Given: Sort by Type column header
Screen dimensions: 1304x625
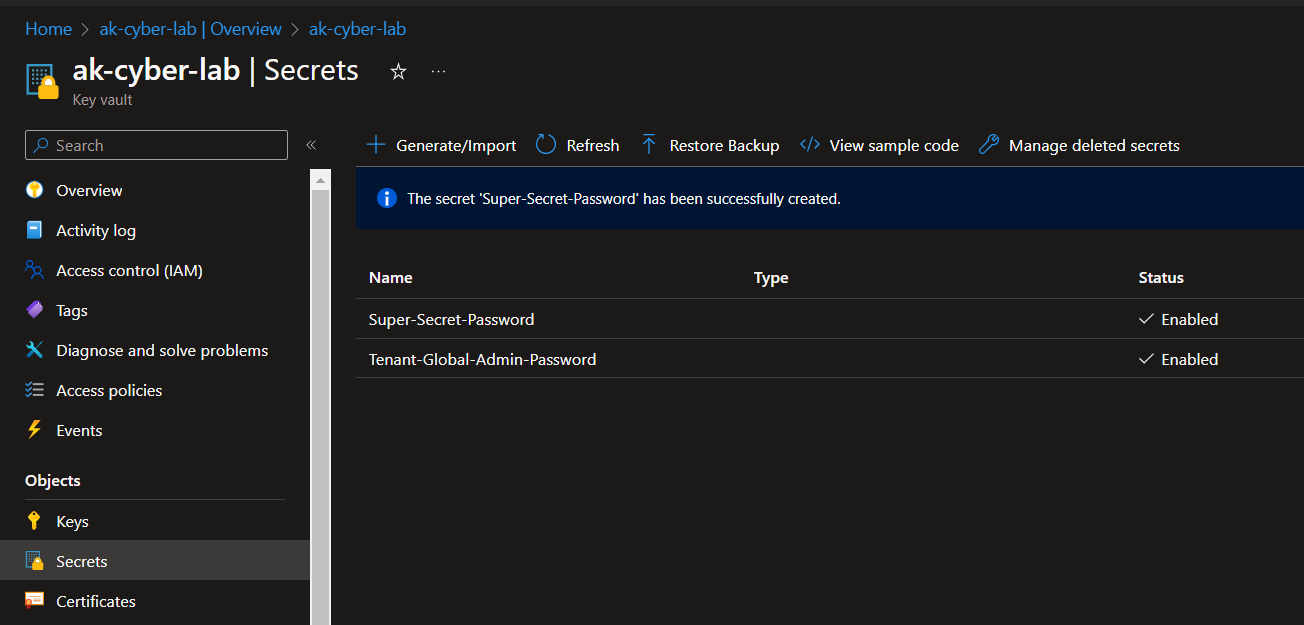Looking at the screenshot, I should [x=771, y=278].
